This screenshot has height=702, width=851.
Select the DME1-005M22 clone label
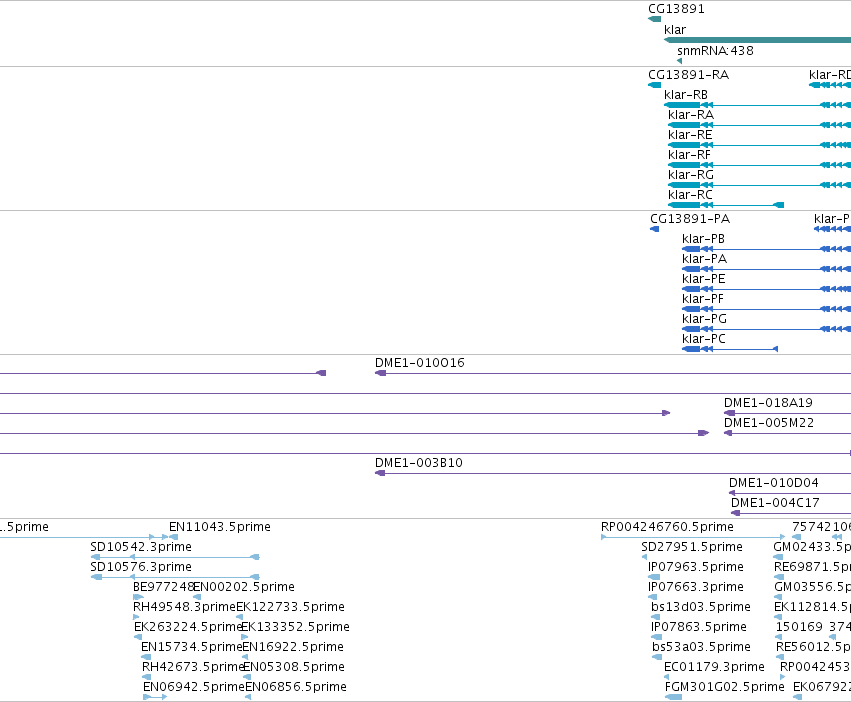tap(769, 423)
